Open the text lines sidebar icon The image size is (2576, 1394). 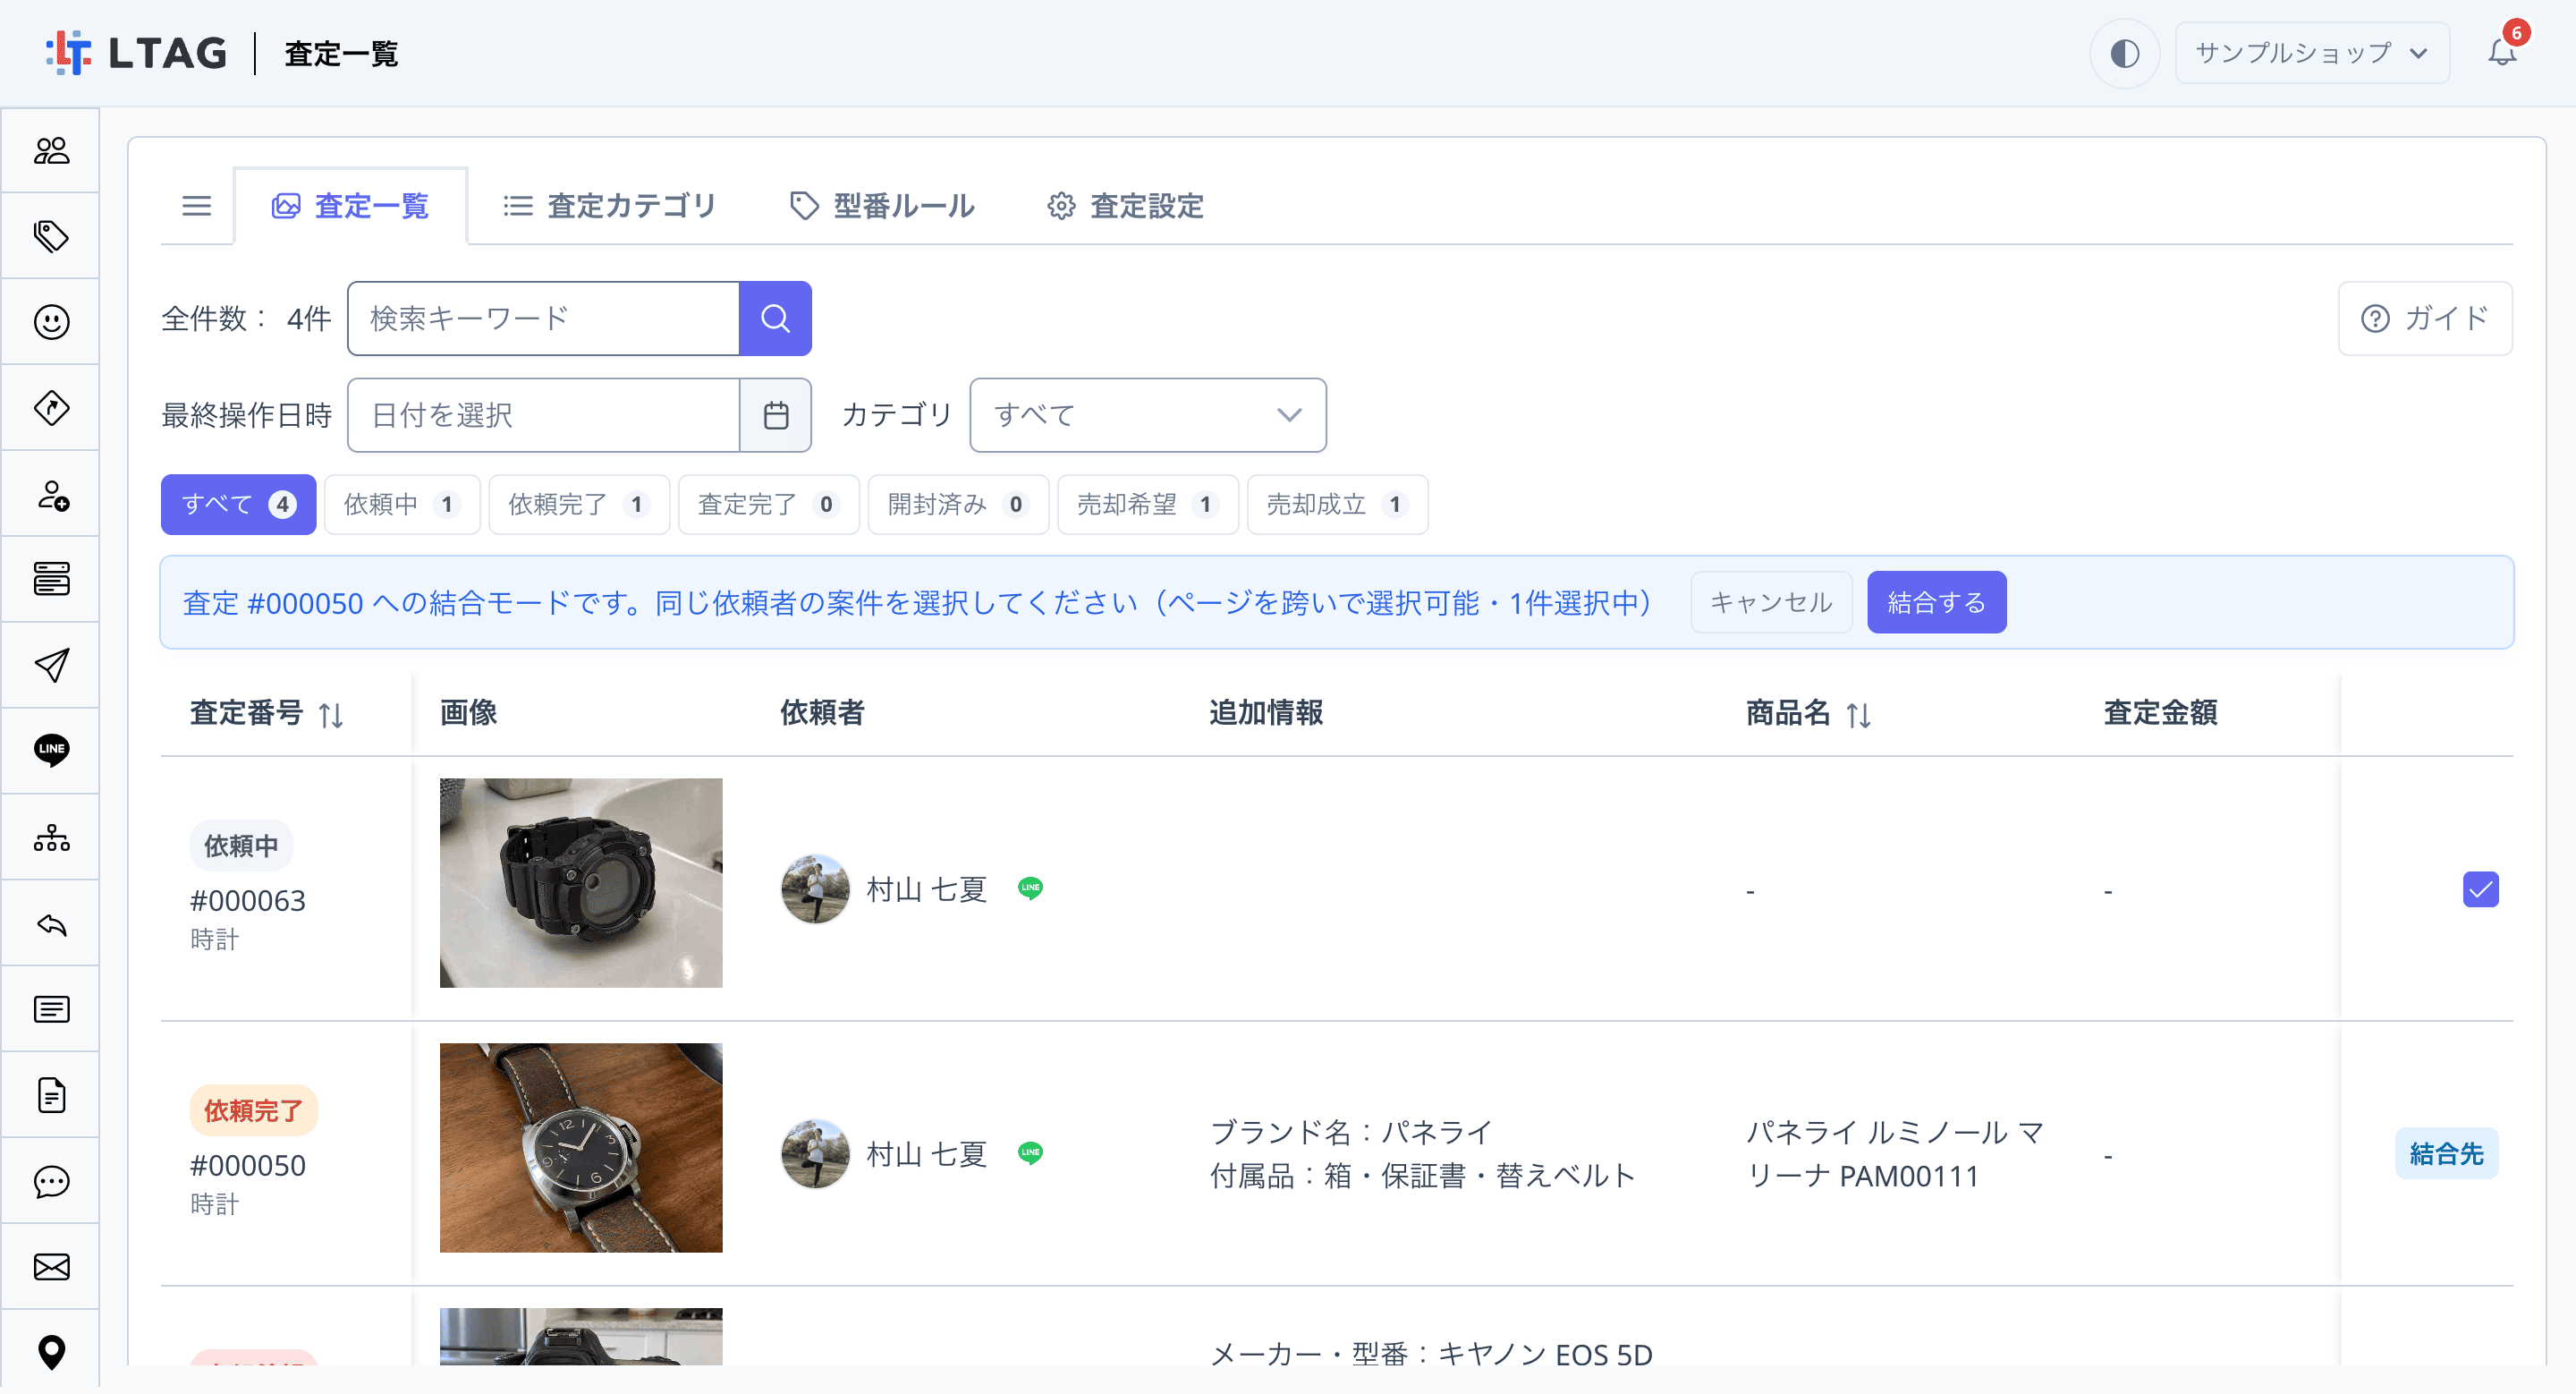51,1009
